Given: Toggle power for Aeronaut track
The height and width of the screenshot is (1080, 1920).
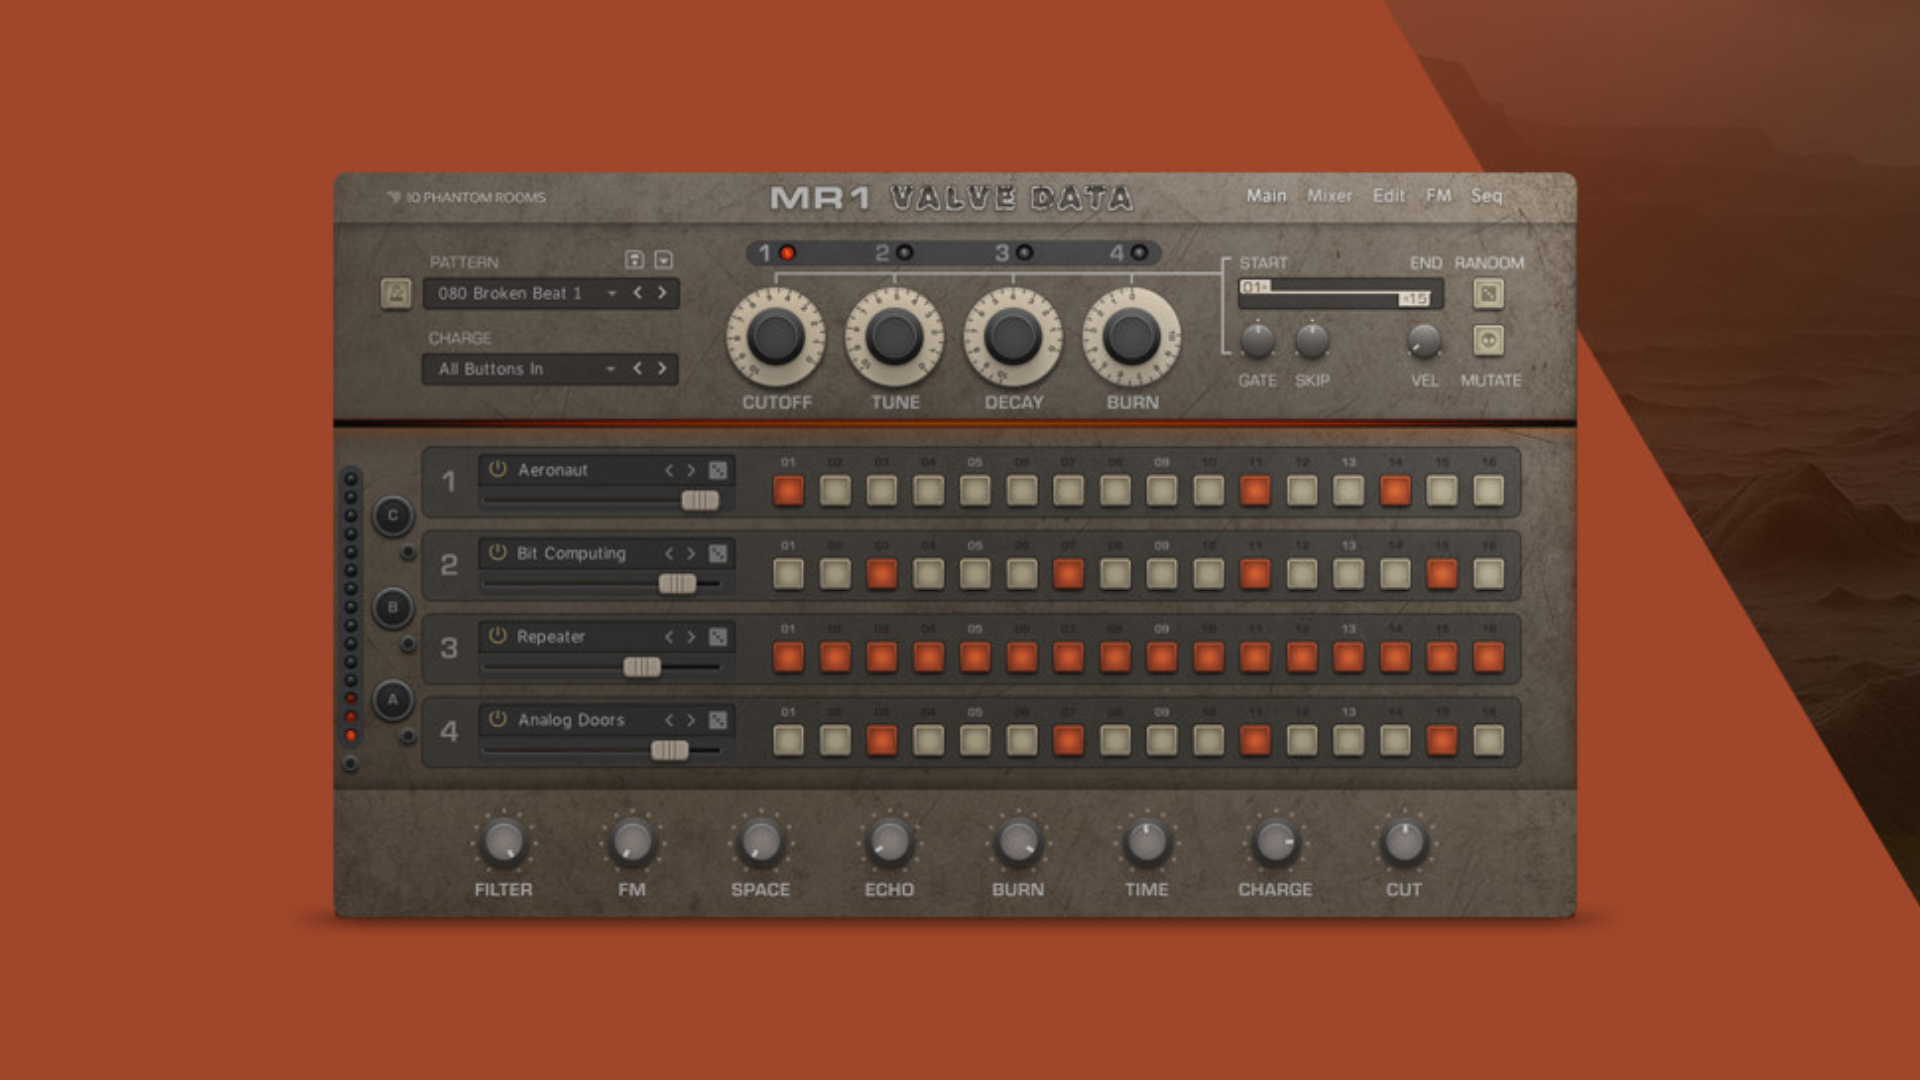Looking at the screenshot, I should point(497,469).
